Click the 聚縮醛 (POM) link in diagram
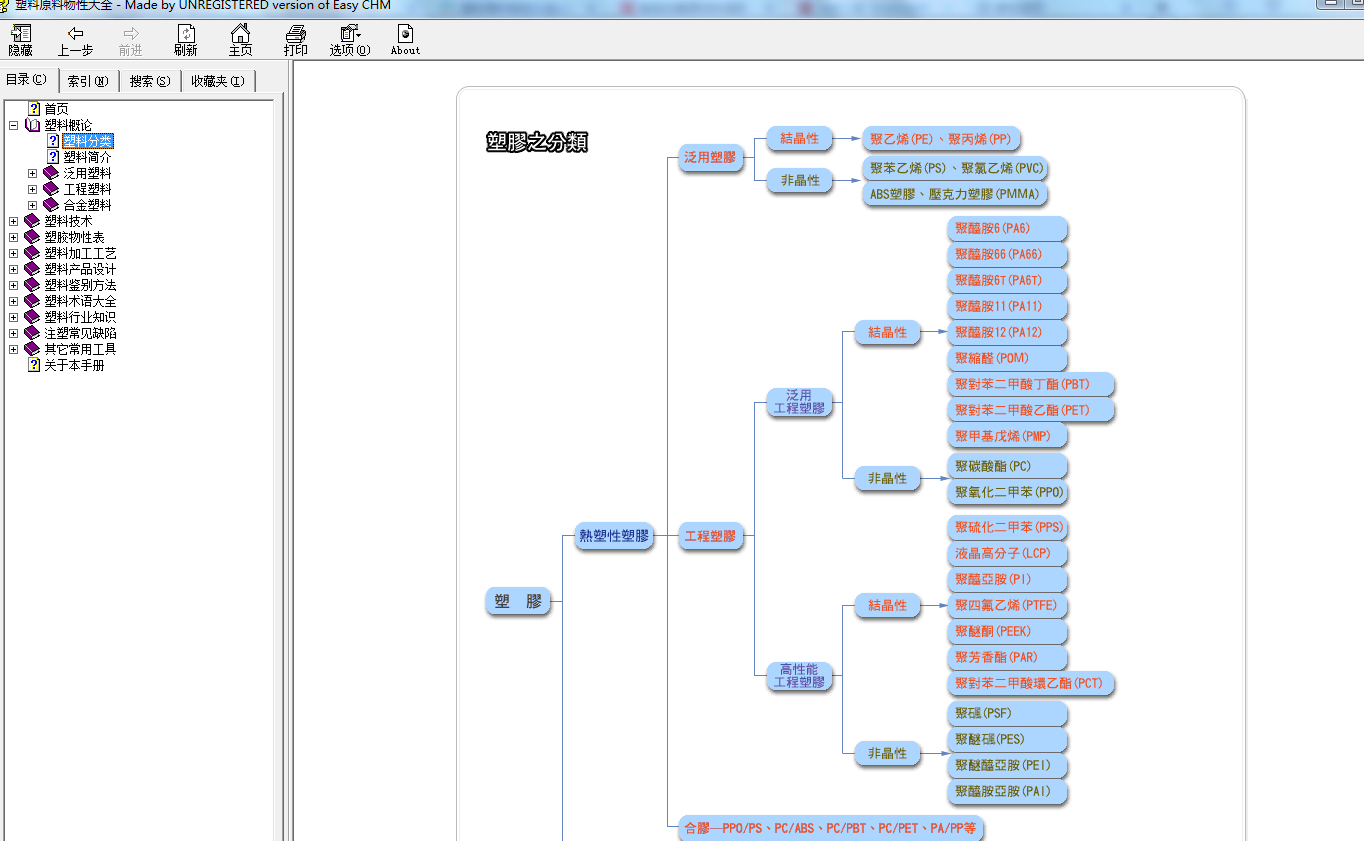 tap(991, 358)
